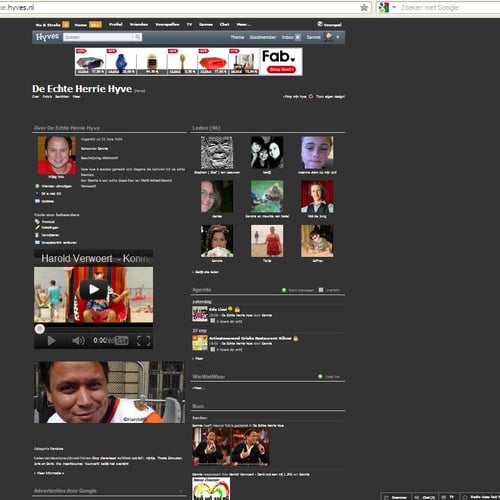Click the hyve profile photo
The width and height of the screenshot is (500, 500).
[56, 155]
